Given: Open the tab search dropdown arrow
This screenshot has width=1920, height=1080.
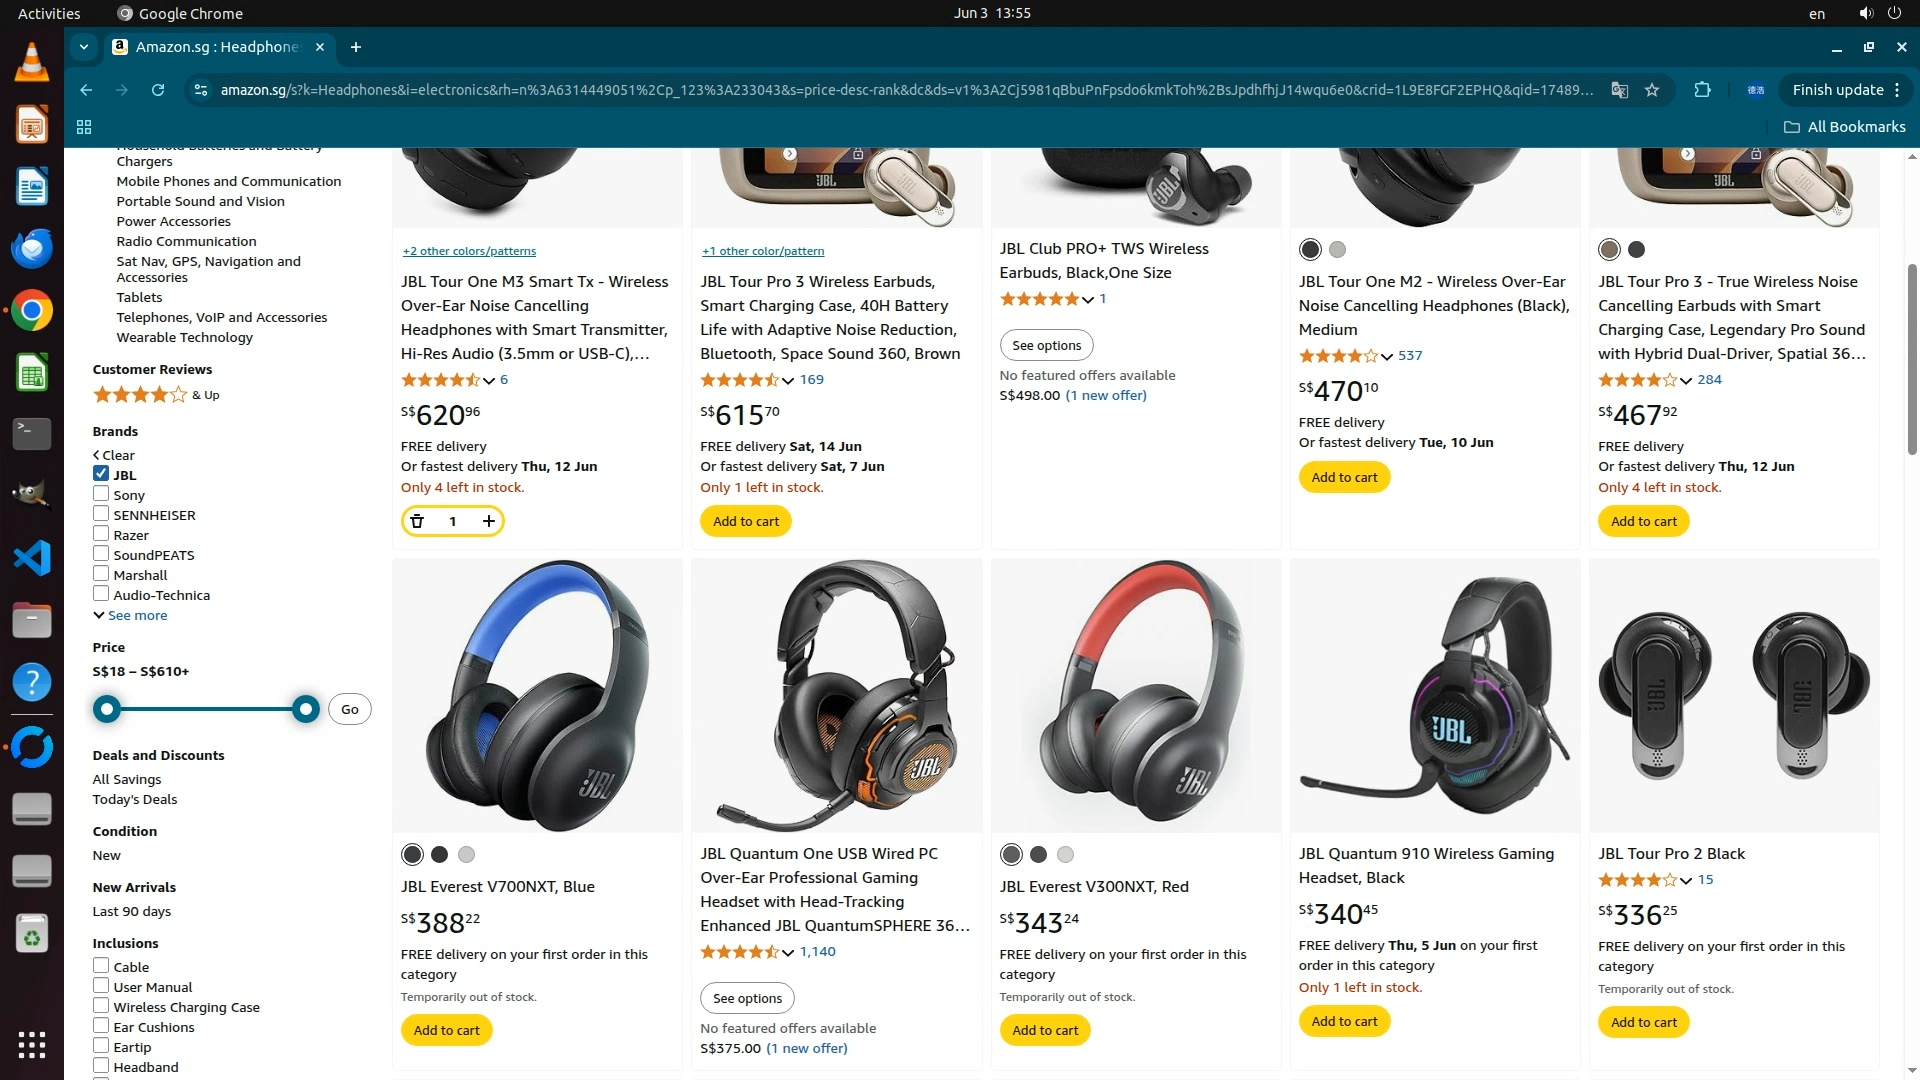Looking at the screenshot, I should click(x=84, y=47).
